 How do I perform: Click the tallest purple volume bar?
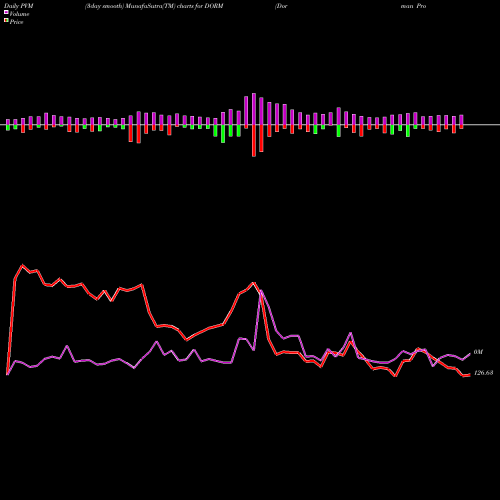254,109
